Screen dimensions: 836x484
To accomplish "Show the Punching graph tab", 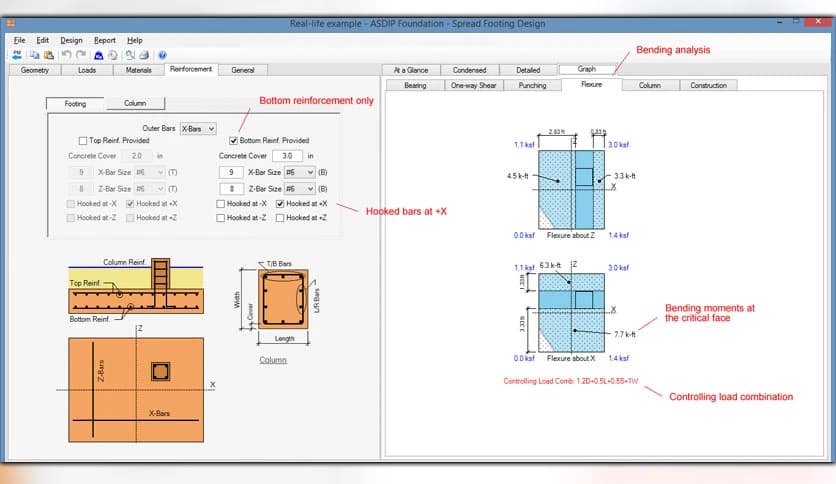I will point(533,85).
